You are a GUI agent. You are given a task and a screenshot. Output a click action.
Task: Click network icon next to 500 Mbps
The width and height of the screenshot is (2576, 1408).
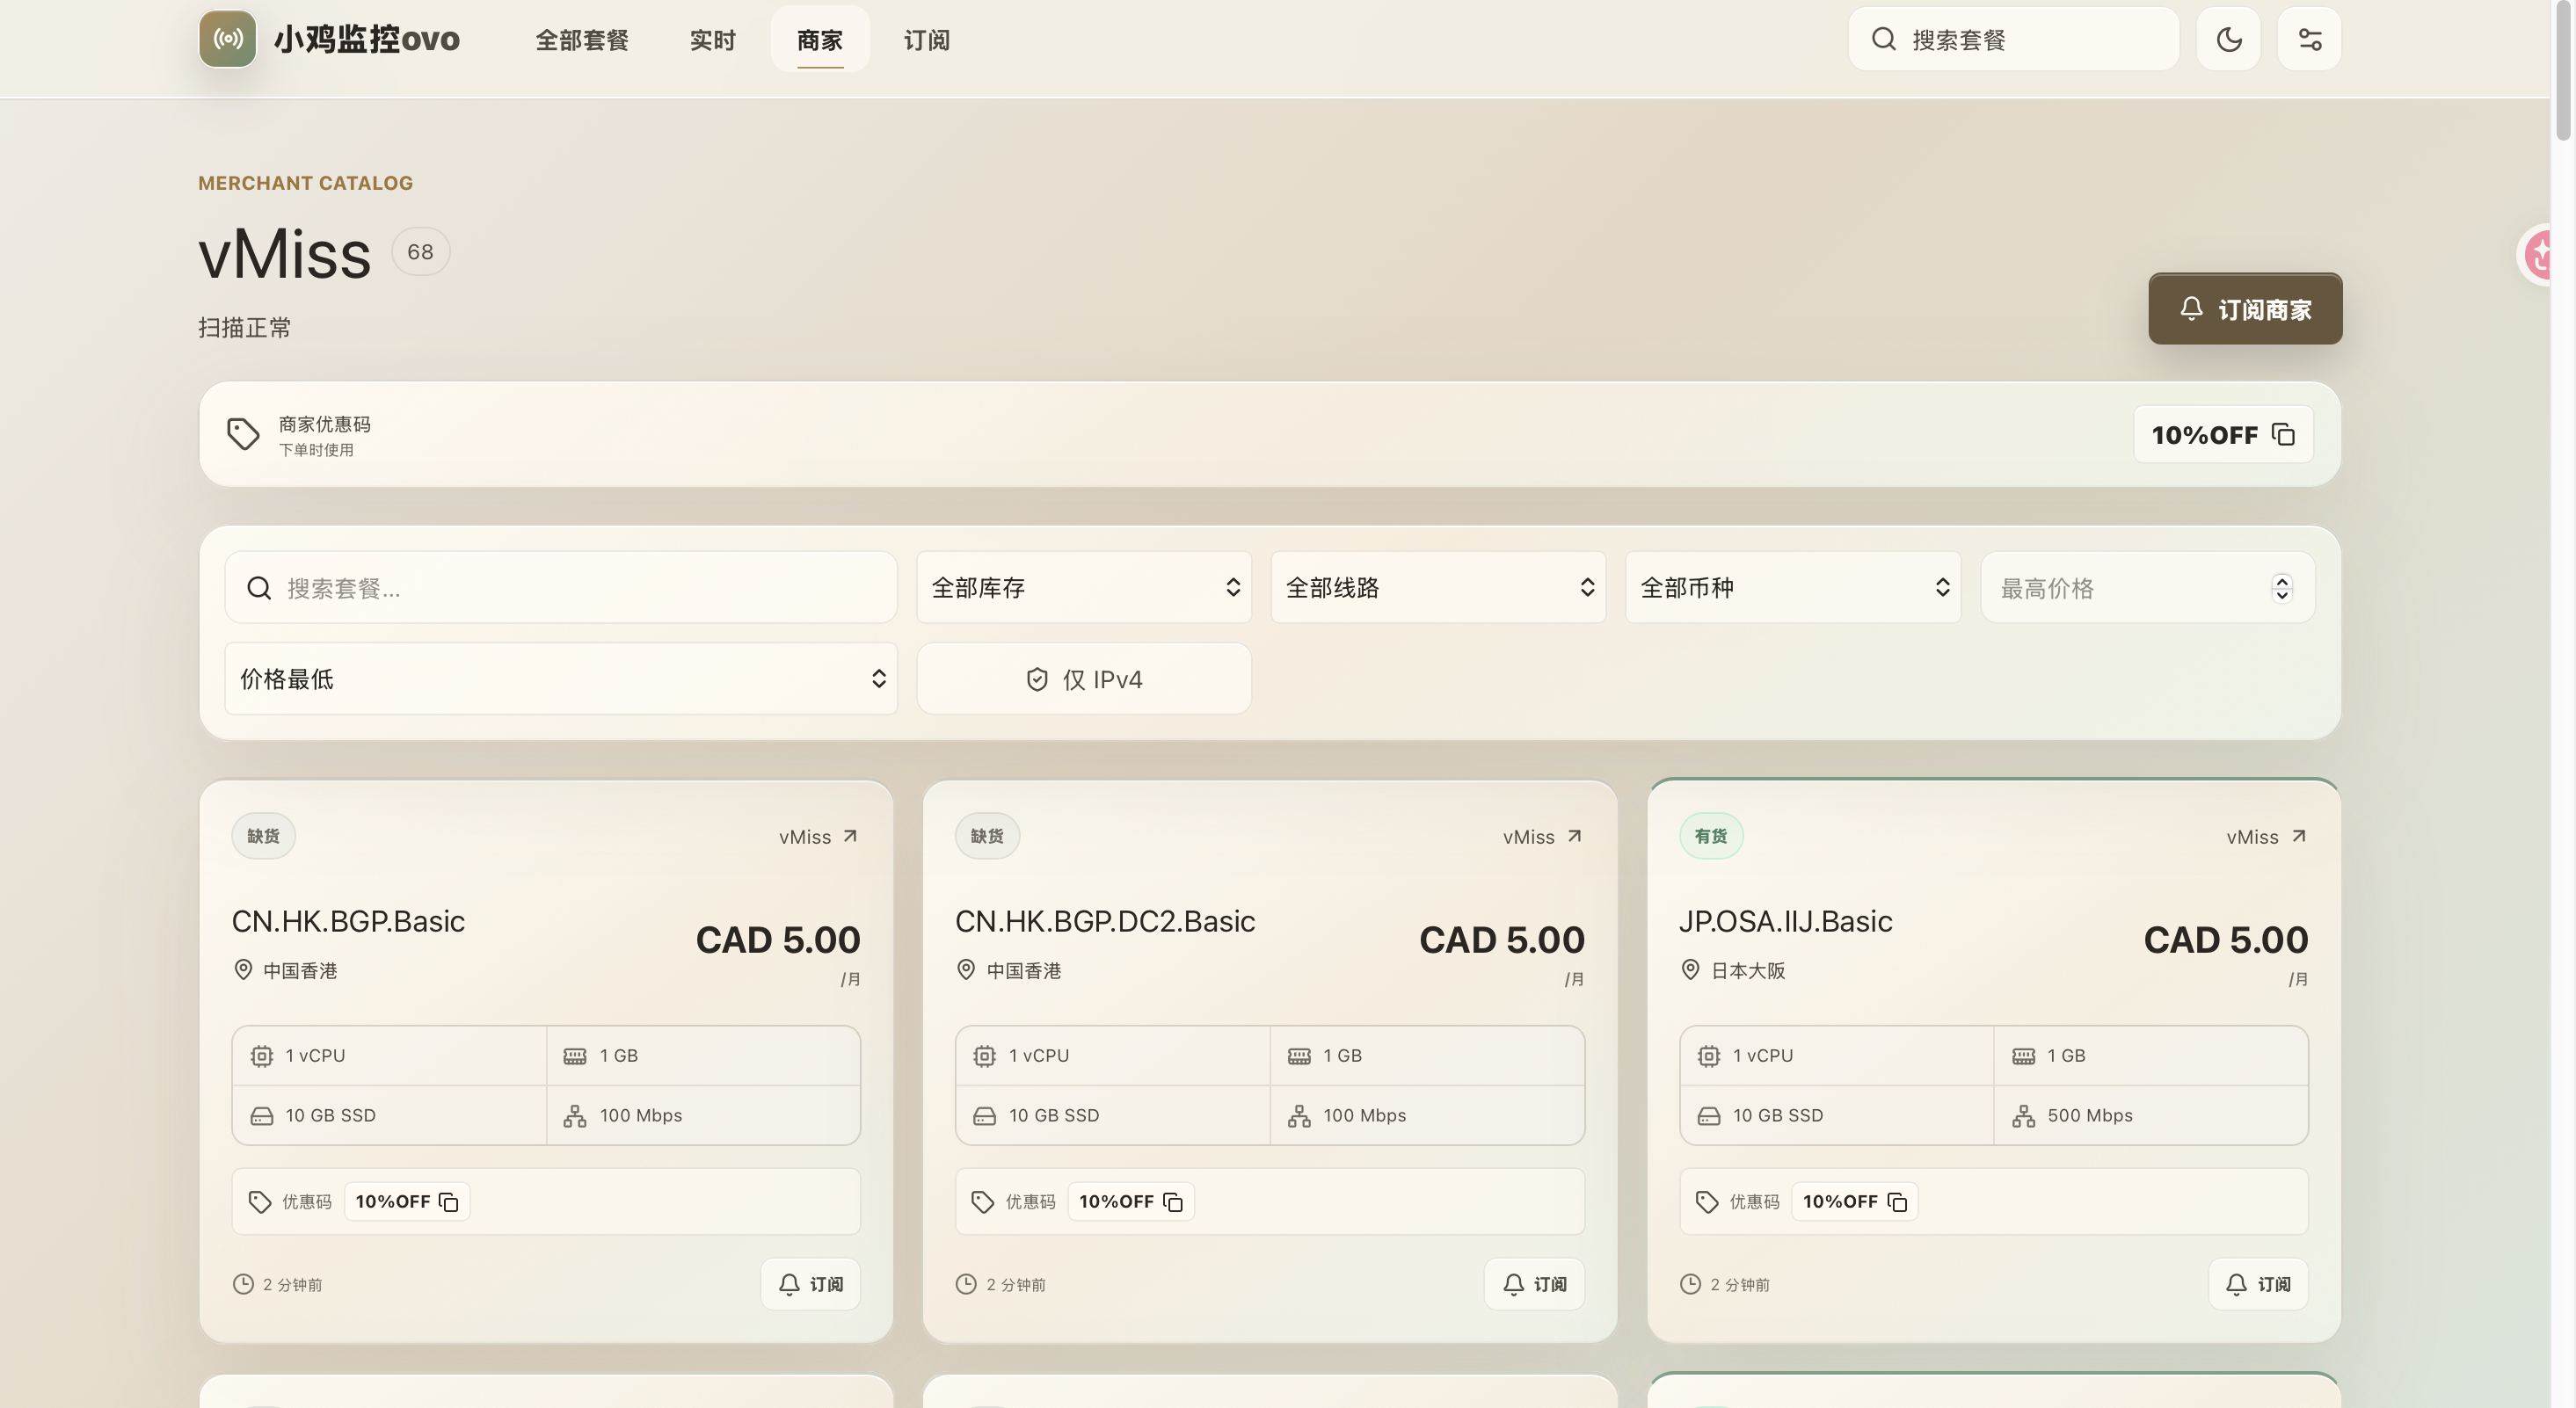2023,1116
